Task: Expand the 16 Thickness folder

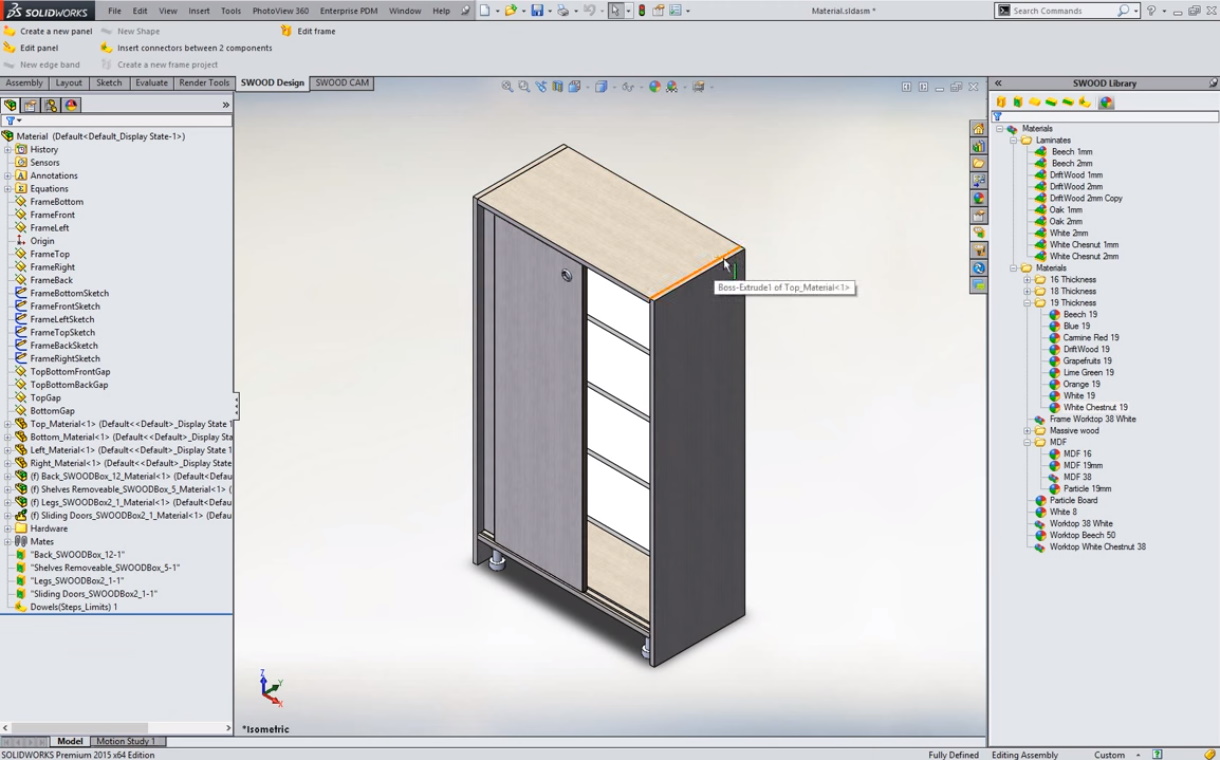Action: click(1027, 280)
